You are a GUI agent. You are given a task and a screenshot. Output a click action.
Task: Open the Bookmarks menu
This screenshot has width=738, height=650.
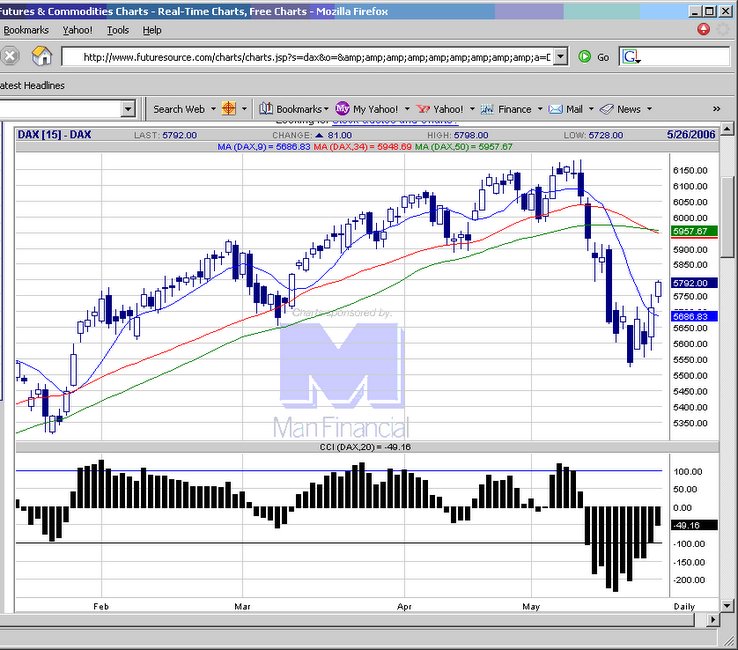coord(26,30)
